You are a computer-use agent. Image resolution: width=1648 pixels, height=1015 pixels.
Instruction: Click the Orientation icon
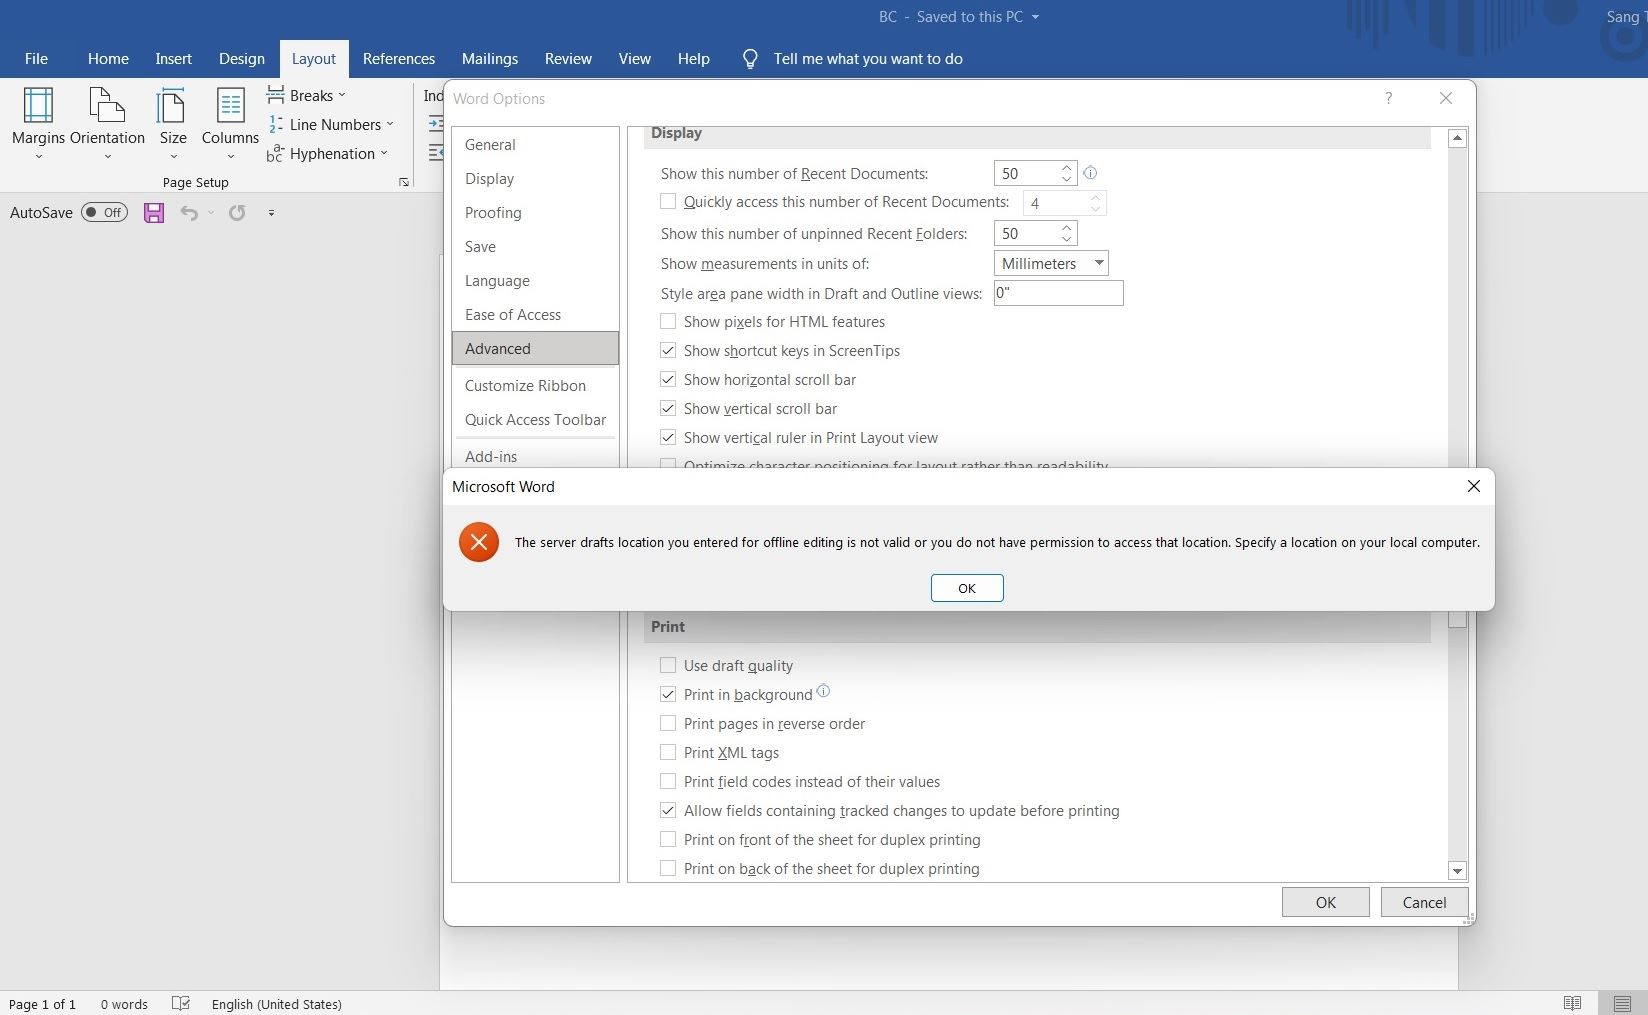pyautogui.click(x=107, y=122)
